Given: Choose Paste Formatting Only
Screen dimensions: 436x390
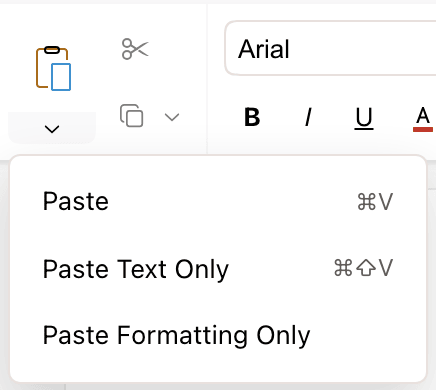Looking at the screenshot, I should pyautogui.click(x=218, y=335).
